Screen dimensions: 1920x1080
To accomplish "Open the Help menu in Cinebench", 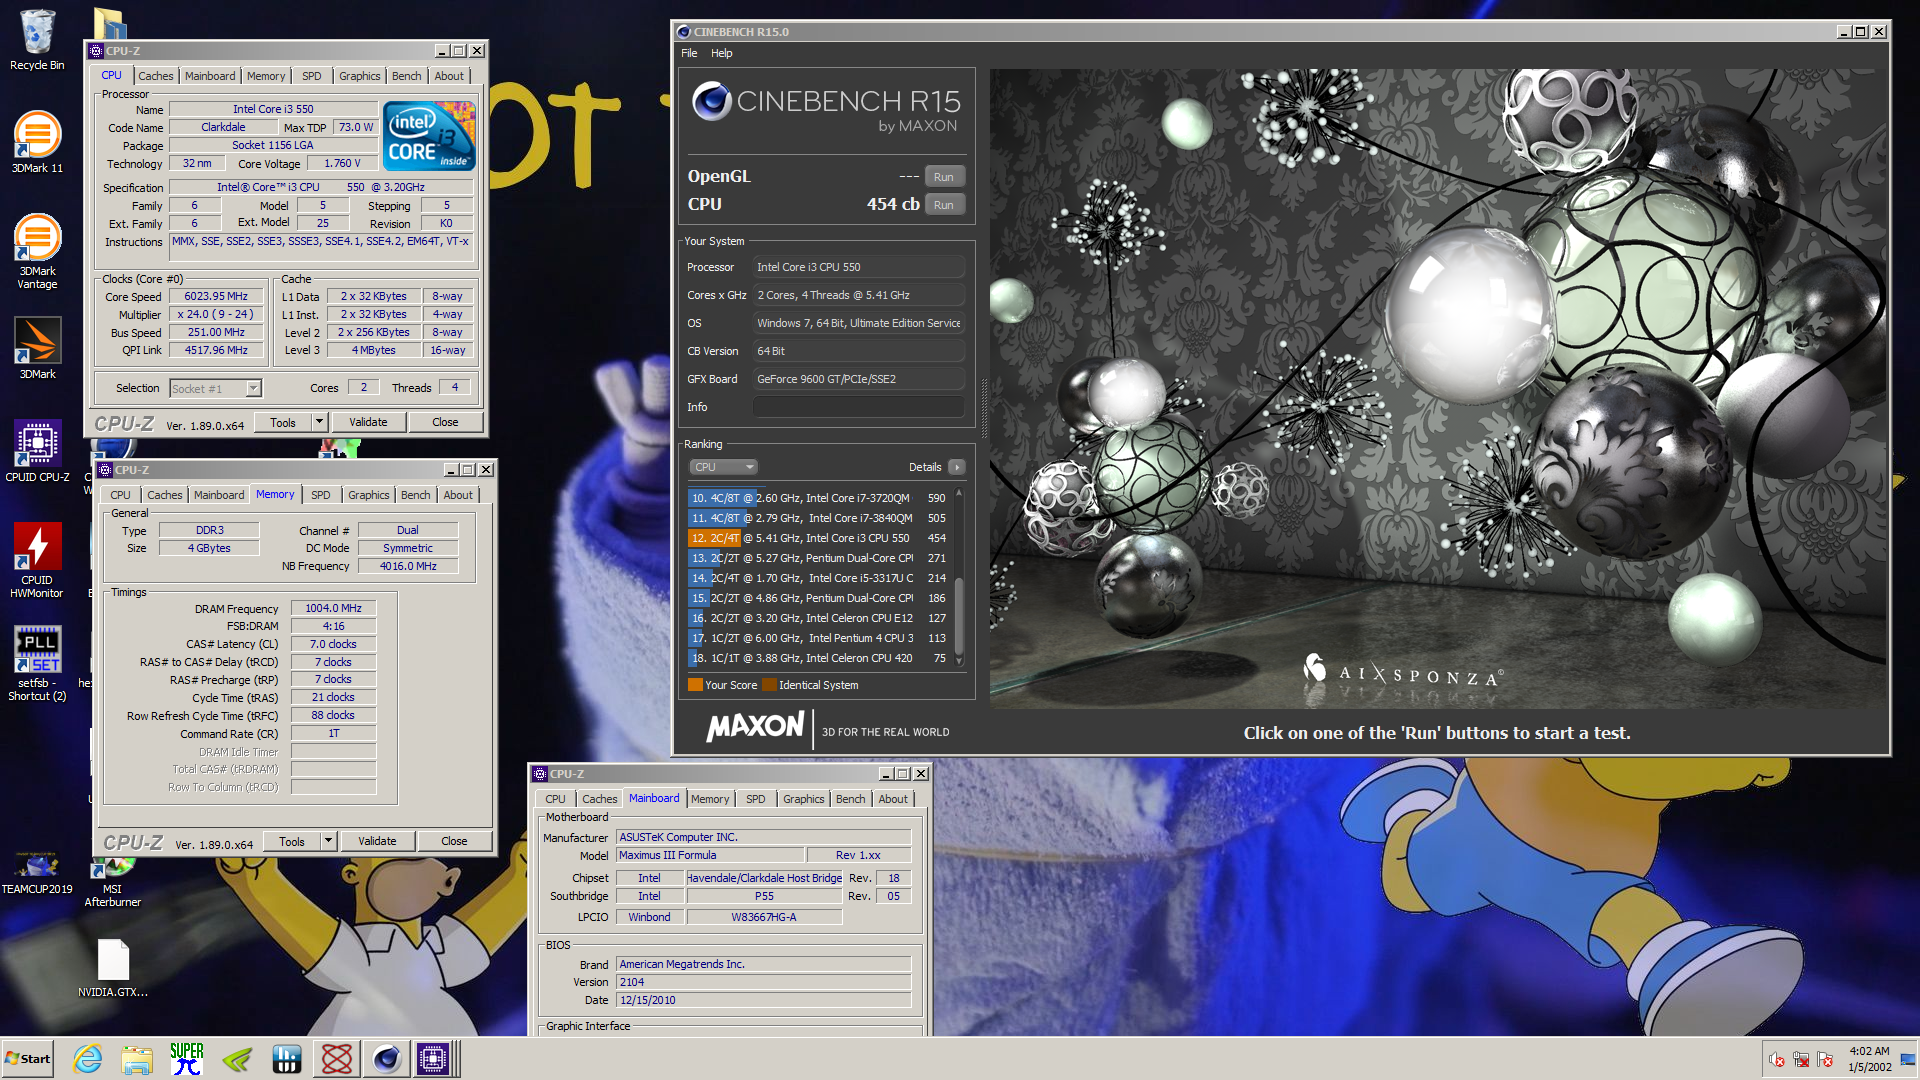I will [x=722, y=53].
